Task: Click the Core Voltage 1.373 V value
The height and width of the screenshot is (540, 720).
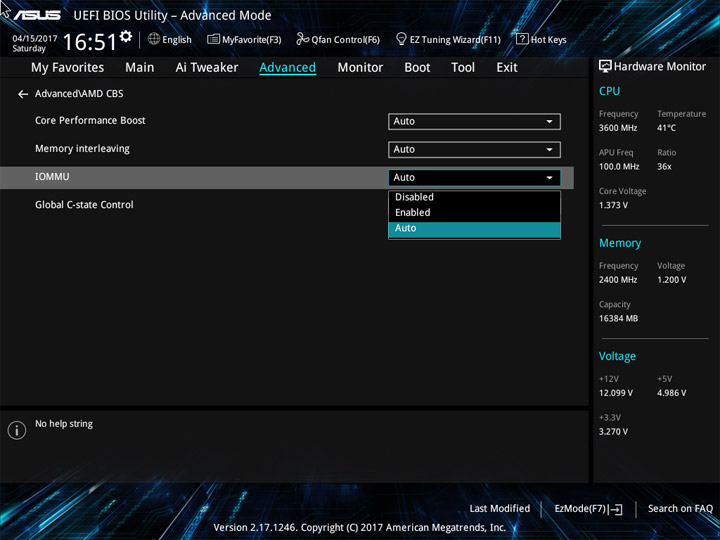Action: pyautogui.click(x=613, y=205)
